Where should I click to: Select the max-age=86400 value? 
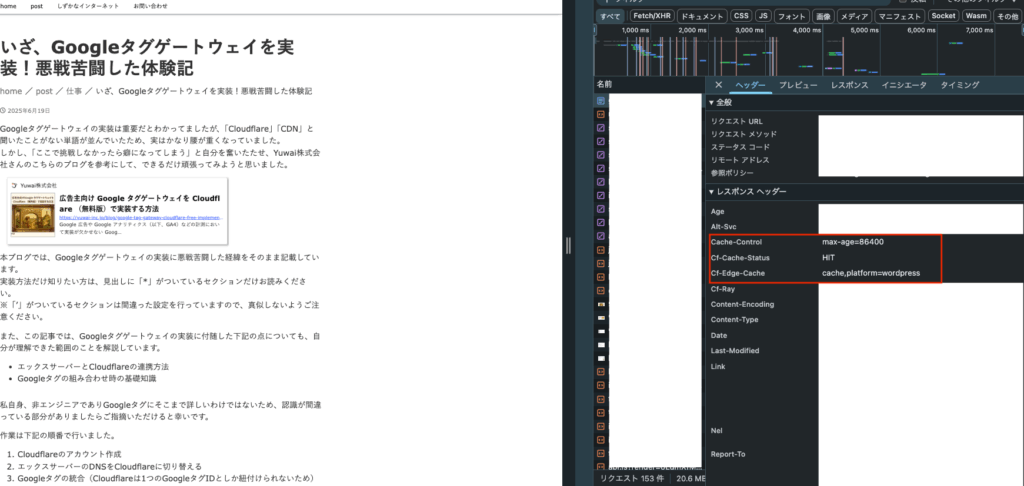click(853, 242)
